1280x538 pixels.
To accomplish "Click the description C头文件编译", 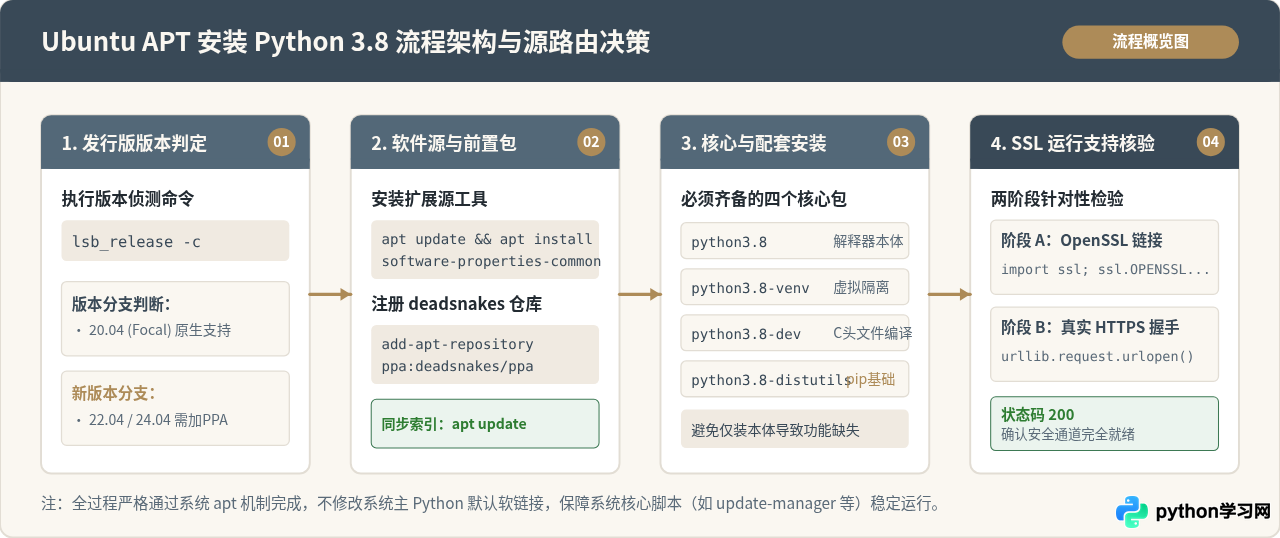I will pos(872,334).
